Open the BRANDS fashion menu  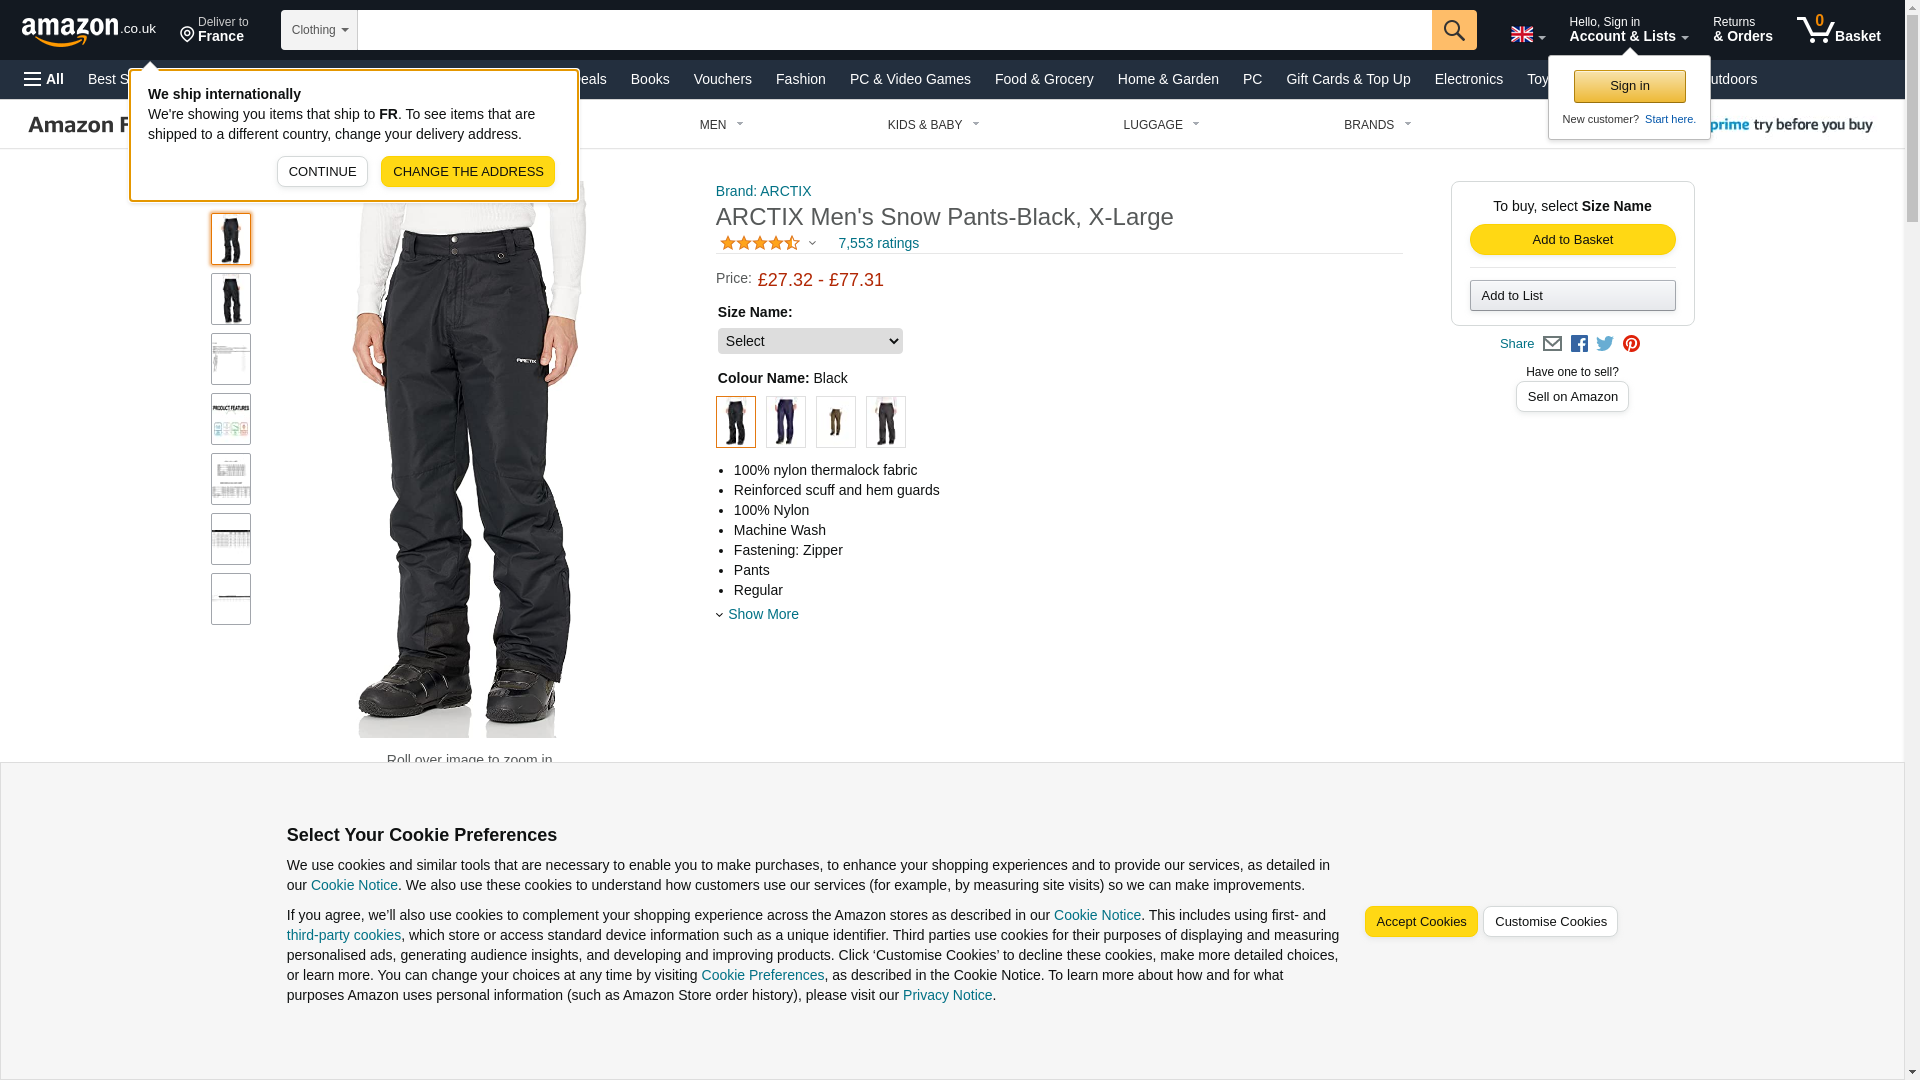coord(1377,125)
